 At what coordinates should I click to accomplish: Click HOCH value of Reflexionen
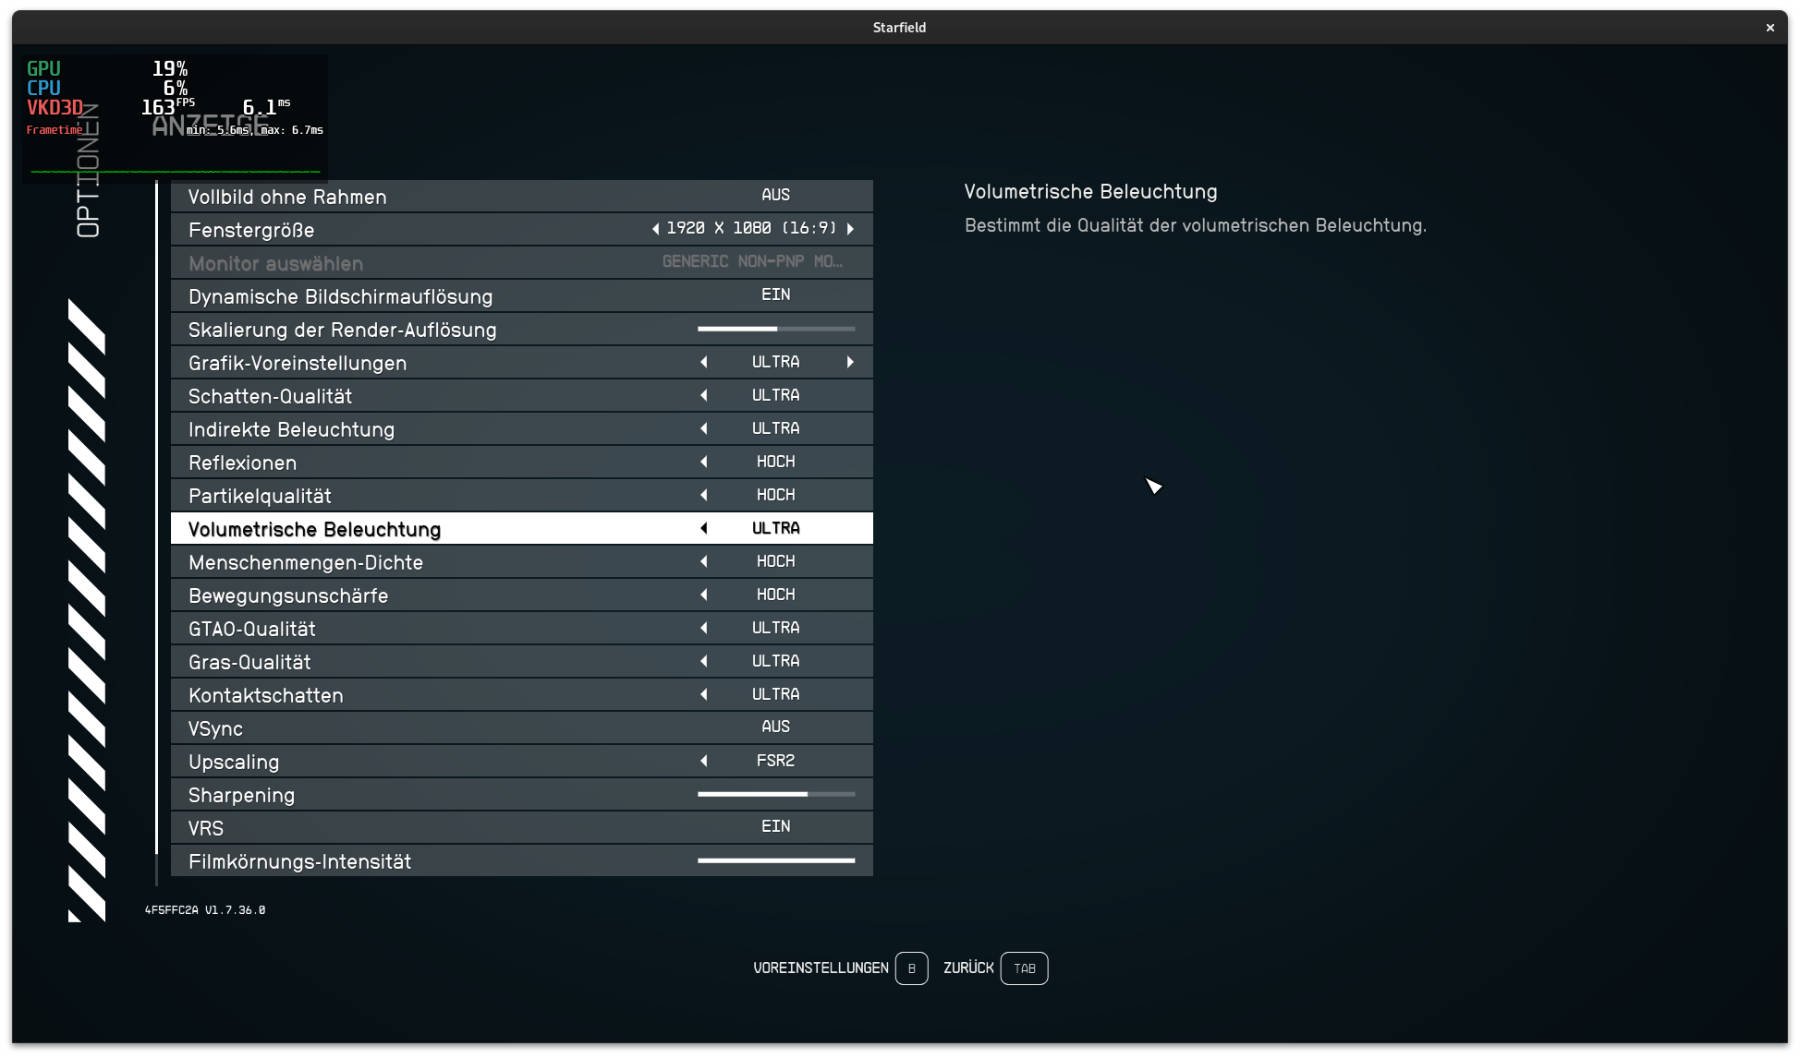(x=776, y=462)
